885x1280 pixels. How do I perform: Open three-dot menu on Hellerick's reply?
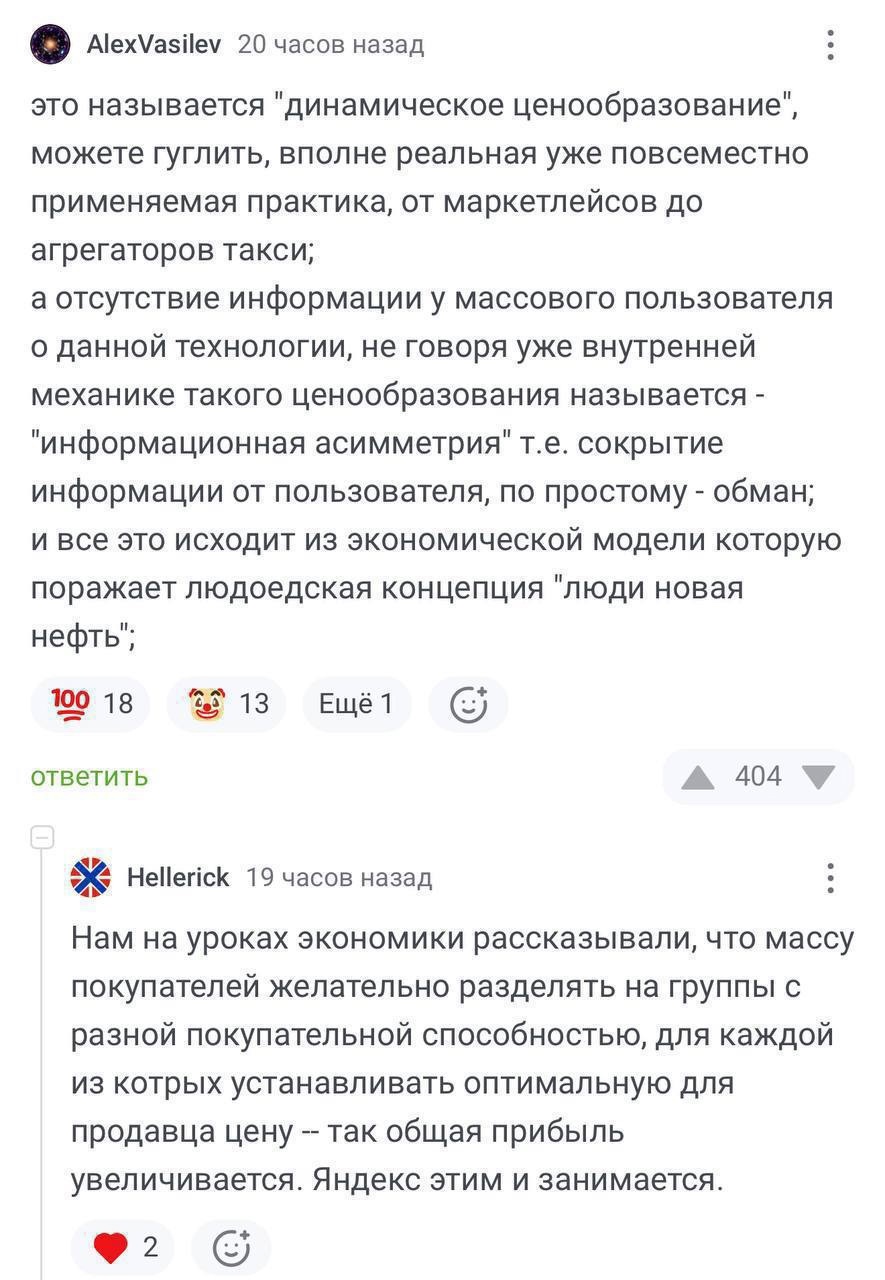830,878
